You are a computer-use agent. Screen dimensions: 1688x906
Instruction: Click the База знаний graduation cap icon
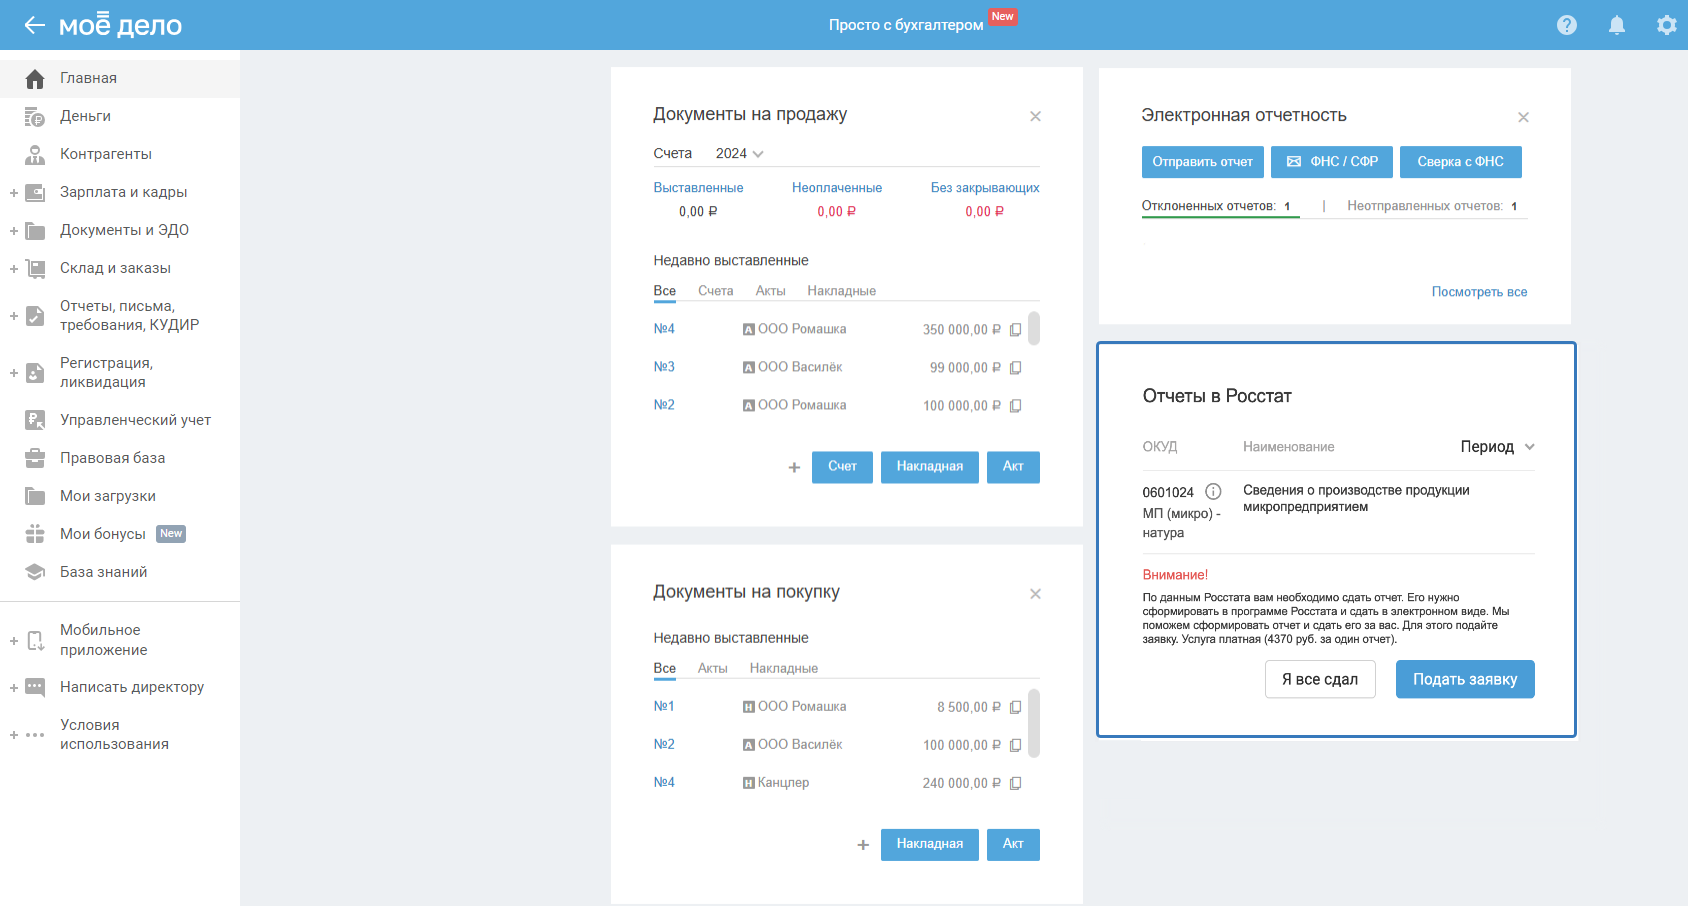pyautogui.click(x=35, y=573)
